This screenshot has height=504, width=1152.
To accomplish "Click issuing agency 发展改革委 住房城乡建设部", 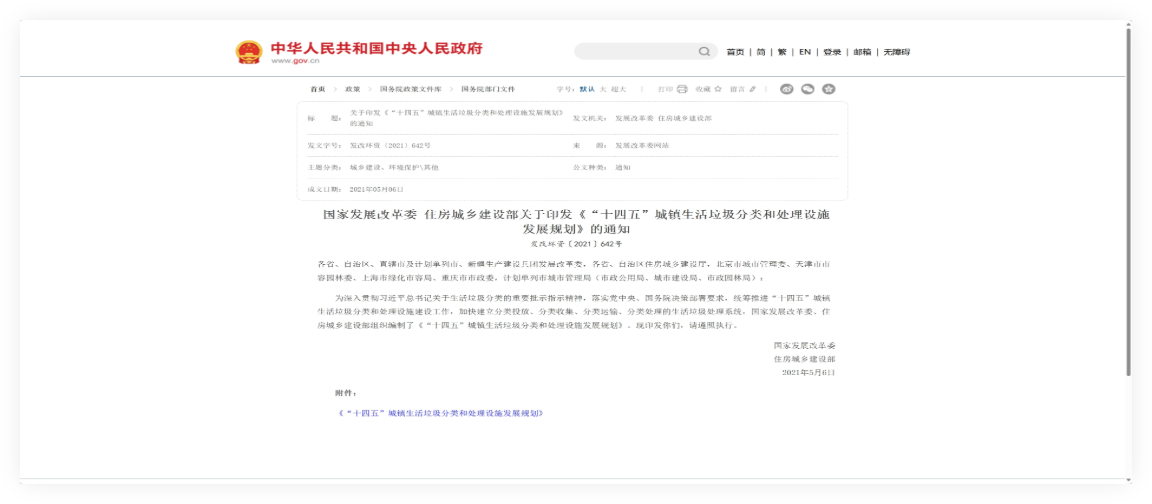I will 663,118.
